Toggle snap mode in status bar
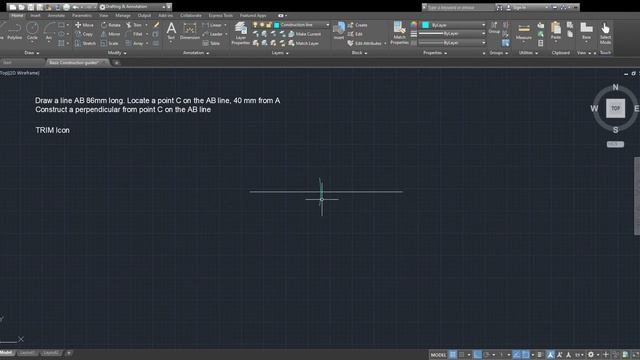The image size is (640, 360). click(x=462, y=355)
